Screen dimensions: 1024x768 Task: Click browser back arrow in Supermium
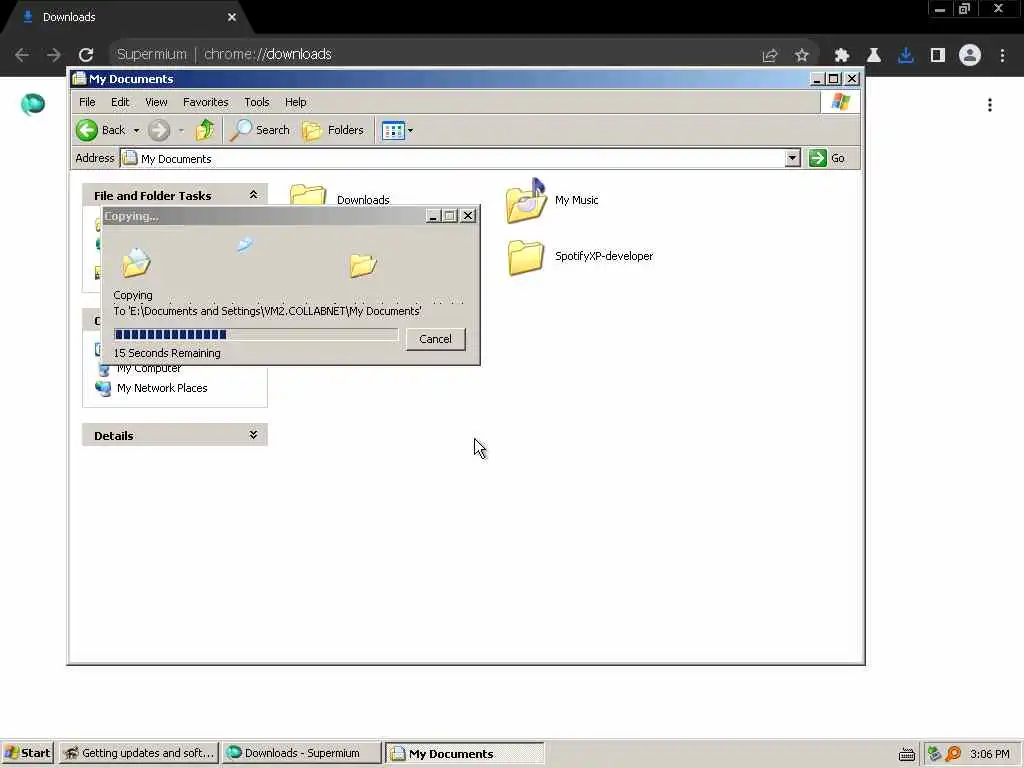[x=22, y=55]
